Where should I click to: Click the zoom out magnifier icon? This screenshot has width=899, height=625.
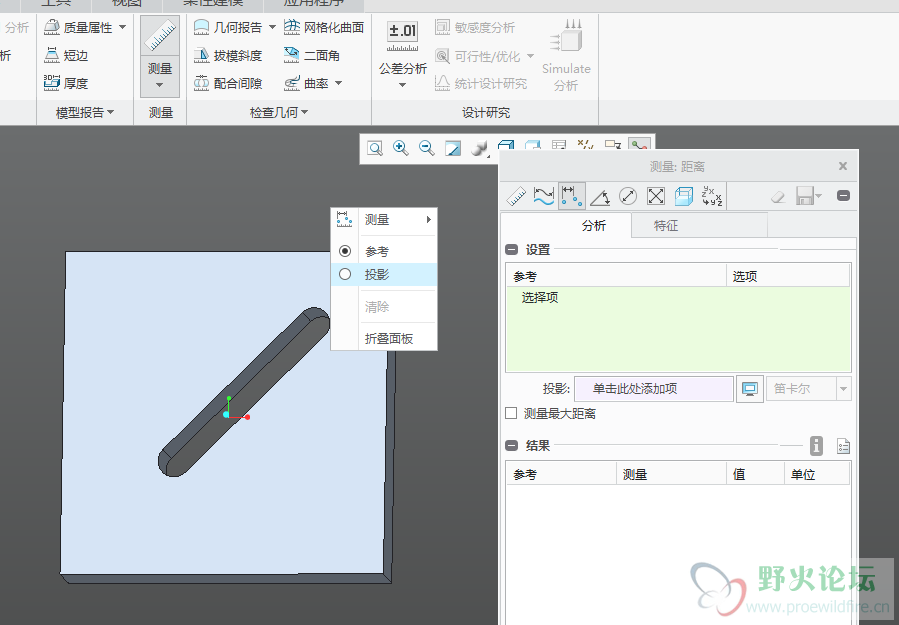[x=427, y=149]
